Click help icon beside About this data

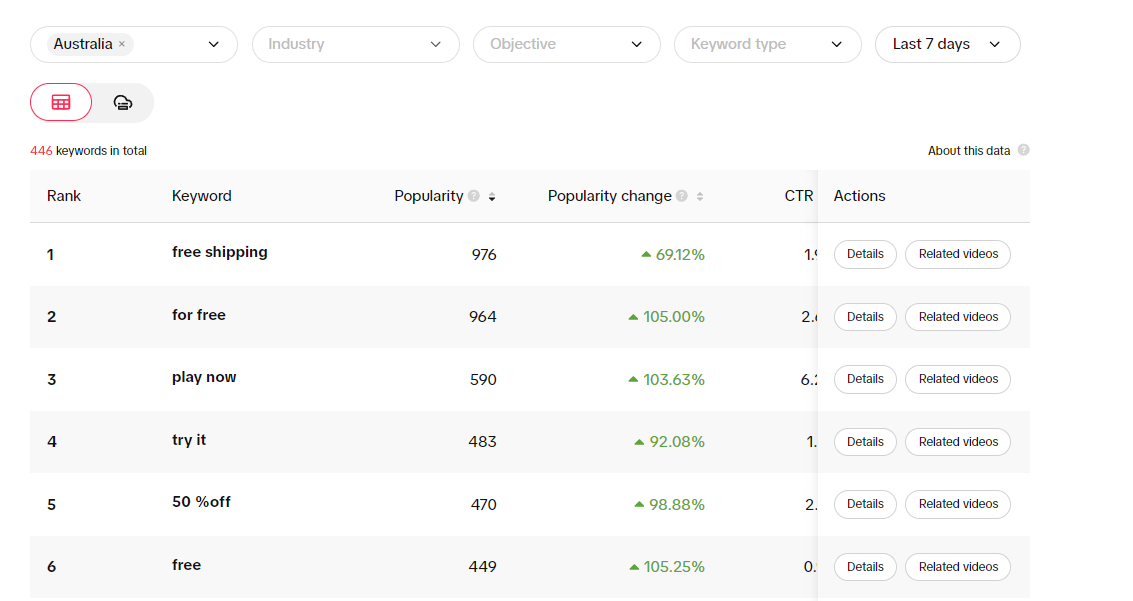[1023, 151]
